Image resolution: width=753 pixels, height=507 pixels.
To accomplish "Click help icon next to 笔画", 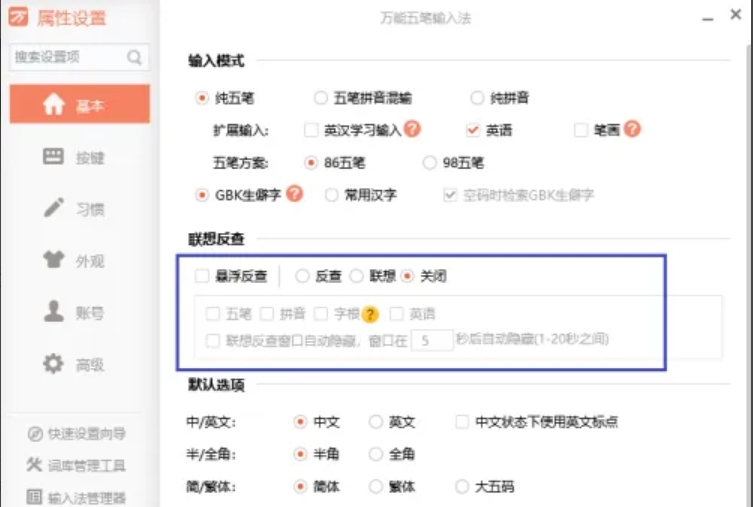I will (632, 129).
